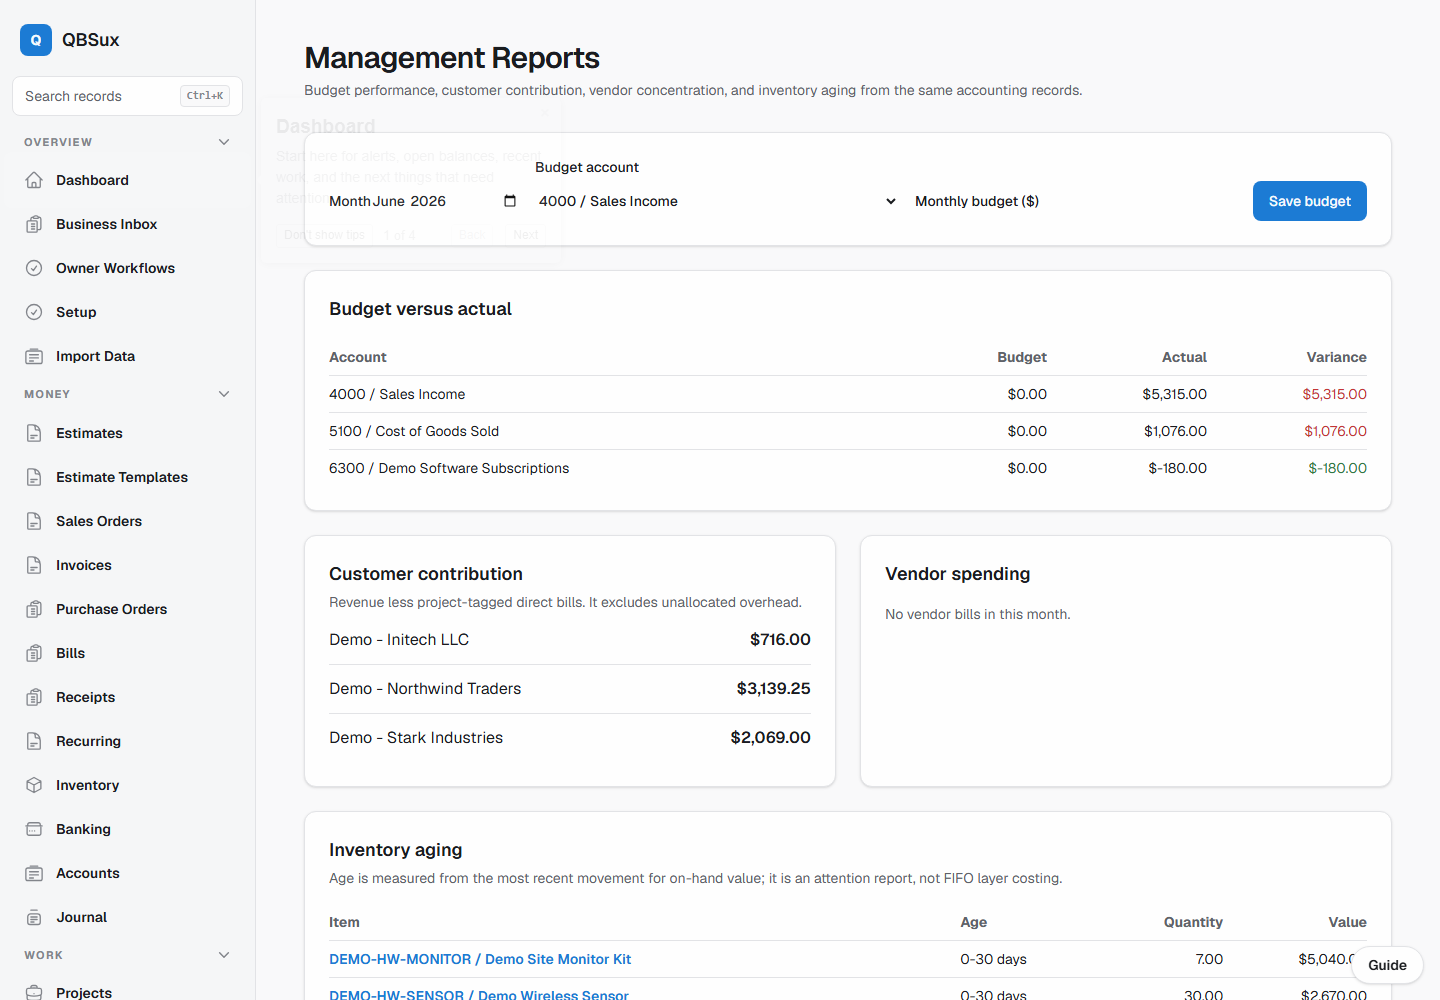Click the Sales Orders document icon

coord(34,521)
